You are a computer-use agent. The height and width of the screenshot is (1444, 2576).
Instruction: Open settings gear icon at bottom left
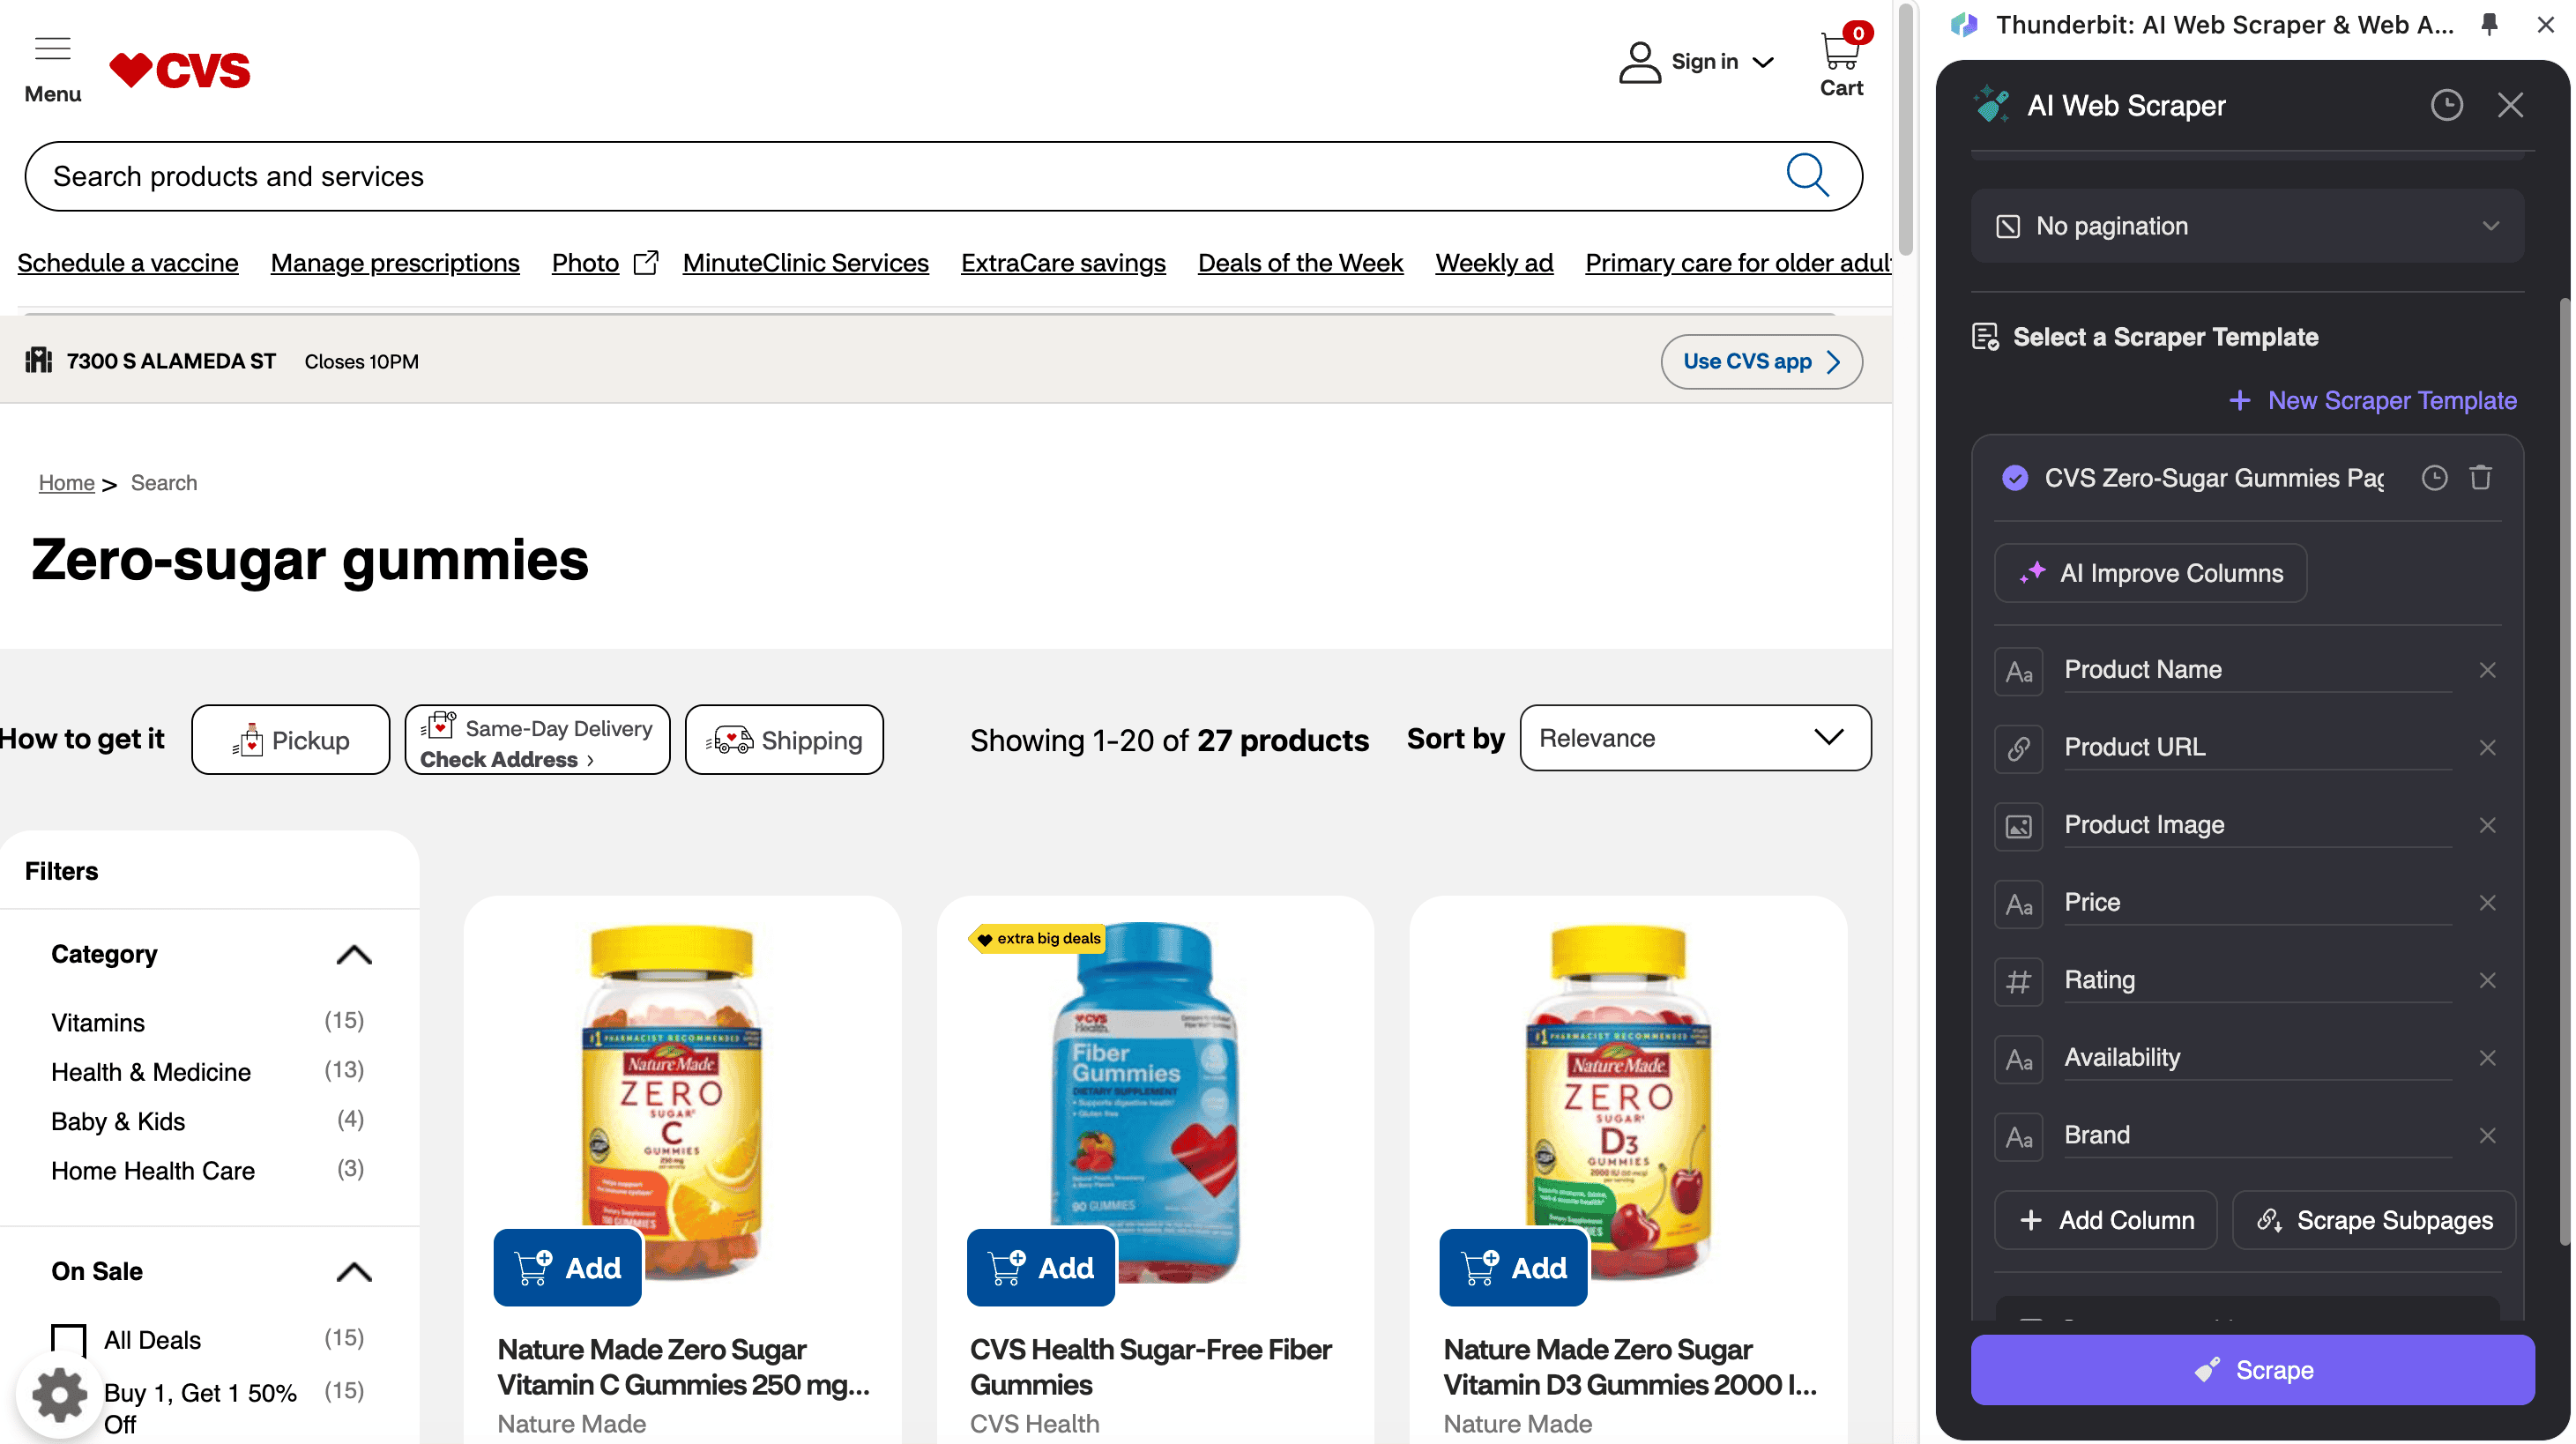point(58,1394)
